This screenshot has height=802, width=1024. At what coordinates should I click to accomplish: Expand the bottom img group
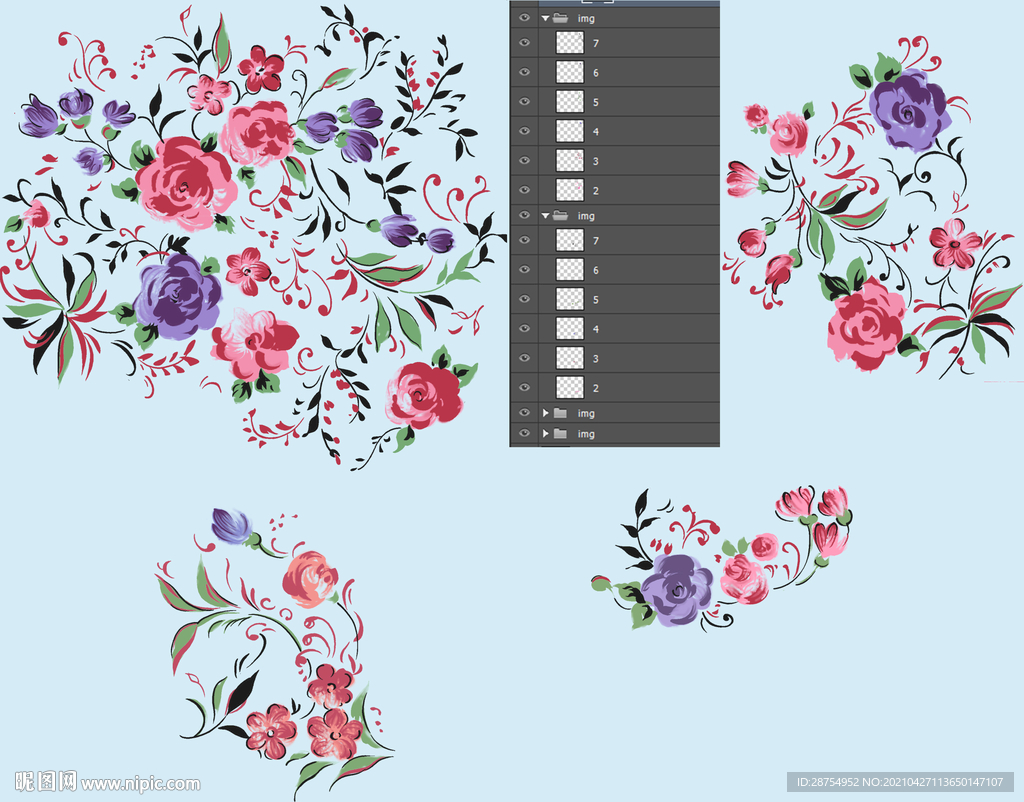tap(545, 434)
